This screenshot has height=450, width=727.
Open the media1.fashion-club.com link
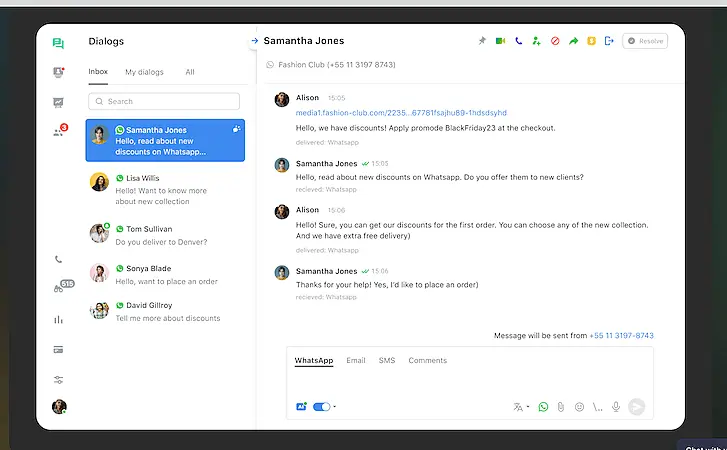click(401, 113)
